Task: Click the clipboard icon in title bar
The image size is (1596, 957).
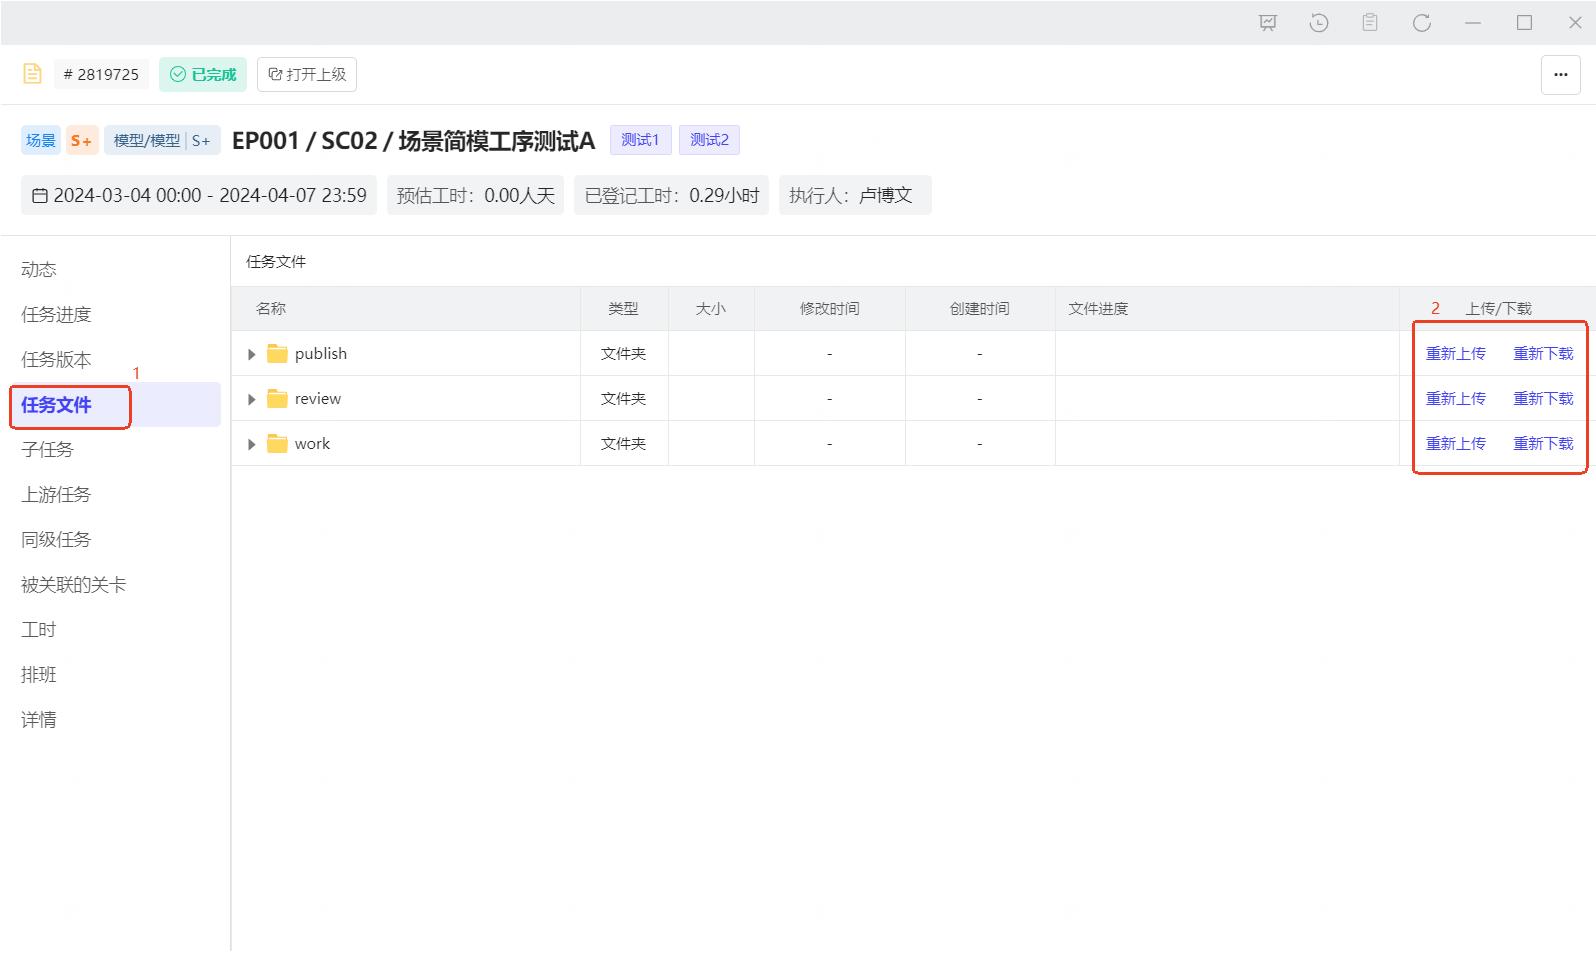Action: [x=1370, y=23]
